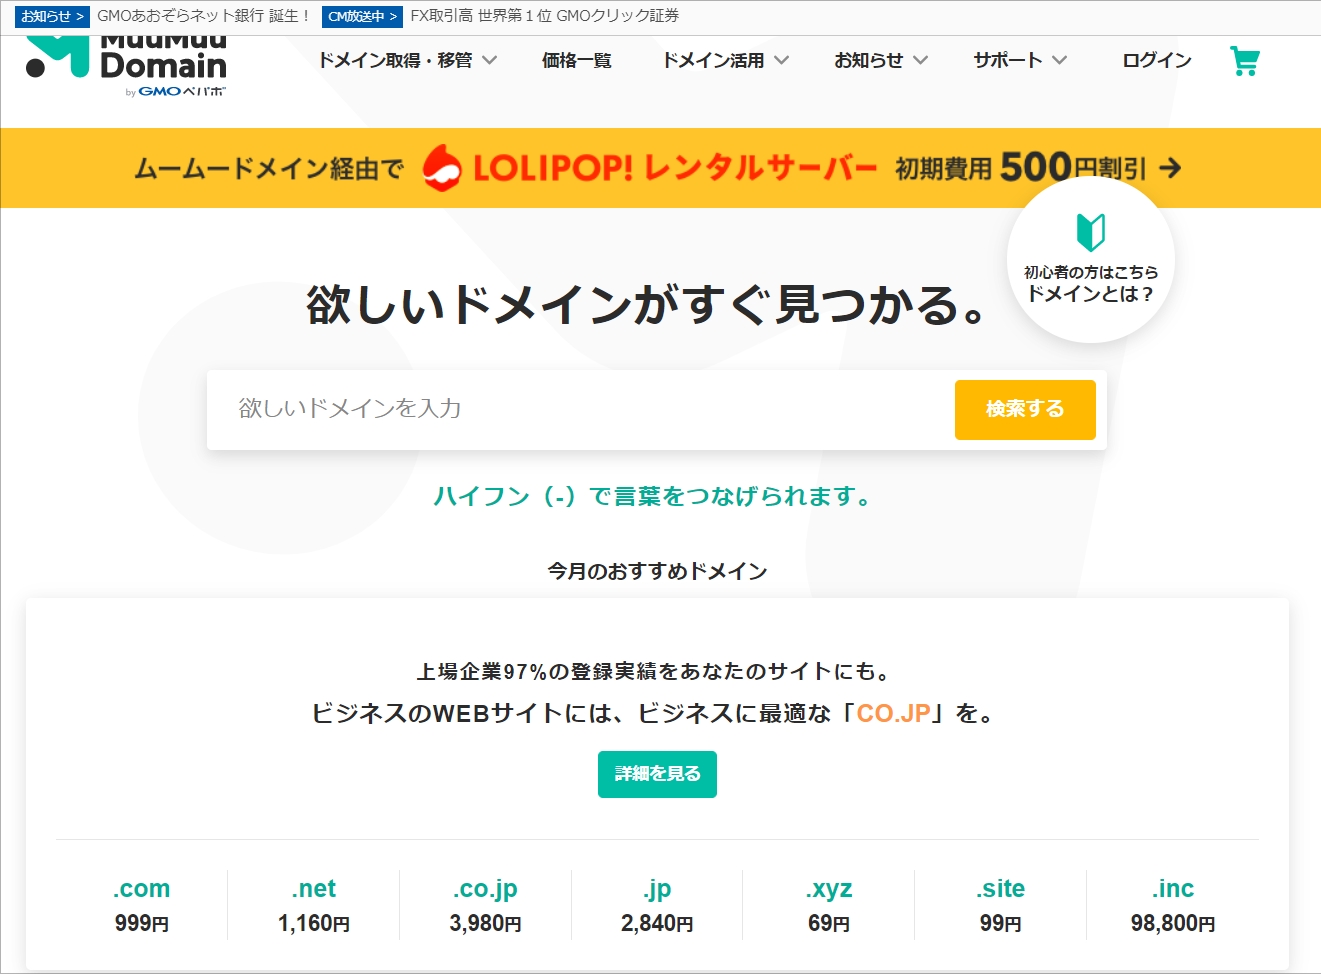Click the 上場企業97%の登録実績 text line
1321x974 pixels.
coord(656,671)
